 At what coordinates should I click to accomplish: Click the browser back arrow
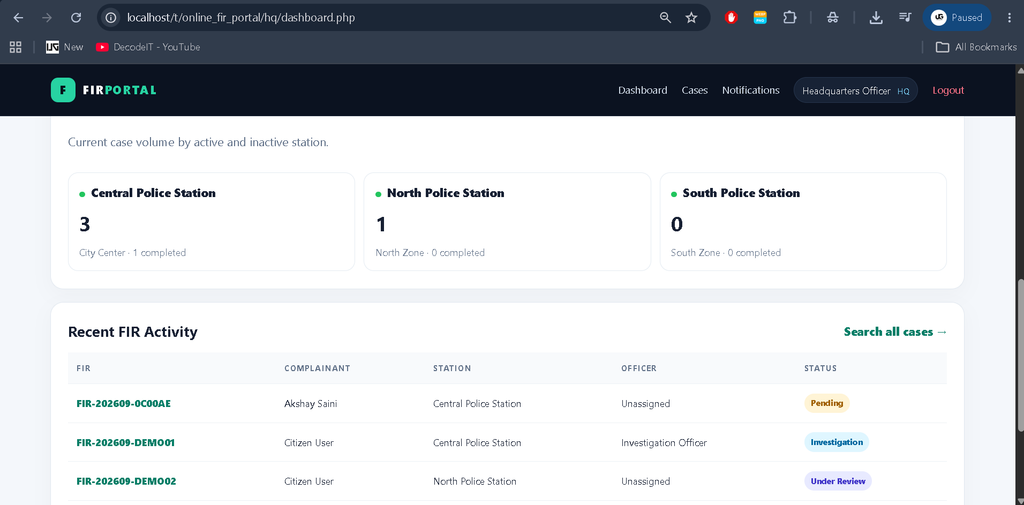pyautogui.click(x=18, y=18)
